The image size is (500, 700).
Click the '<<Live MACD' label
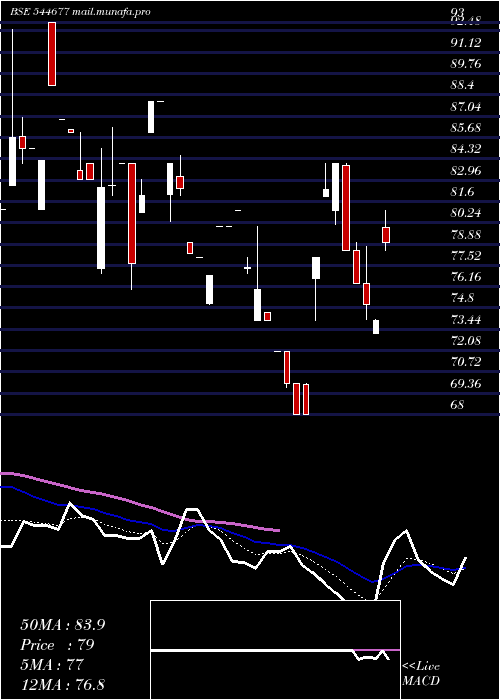421,674
